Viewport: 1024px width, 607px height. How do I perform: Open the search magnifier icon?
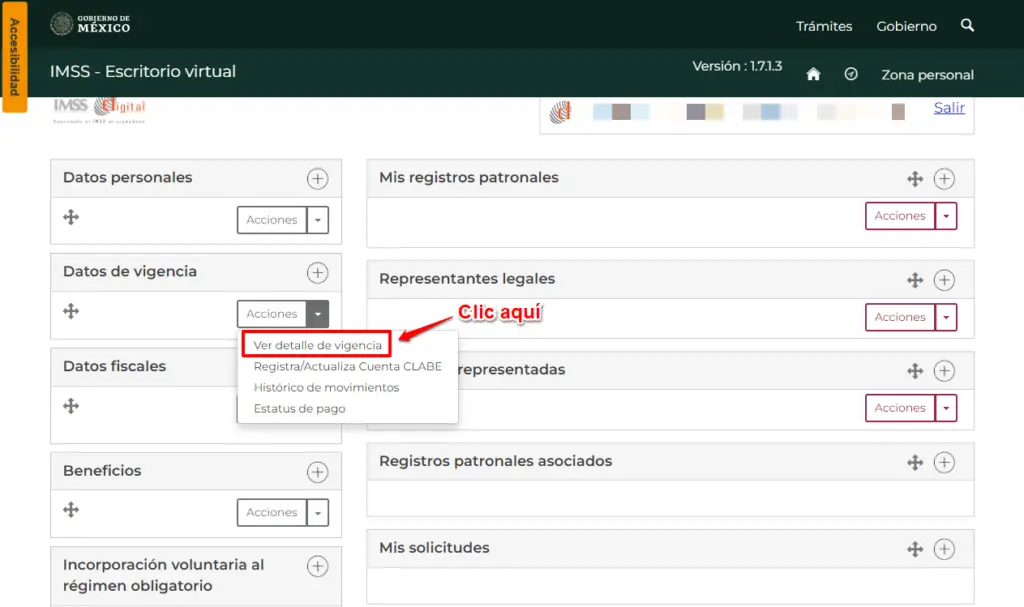click(967, 25)
